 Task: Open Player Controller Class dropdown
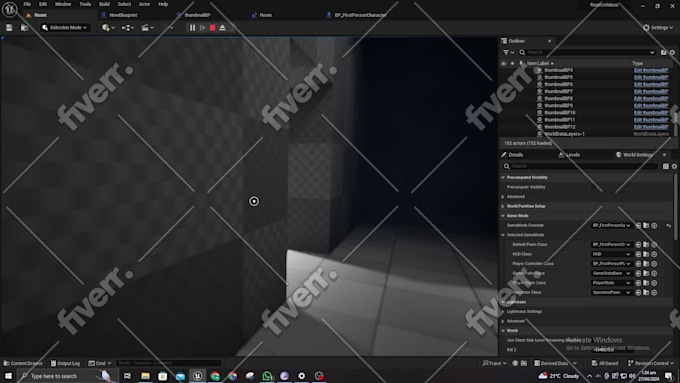[x=611, y=264]
